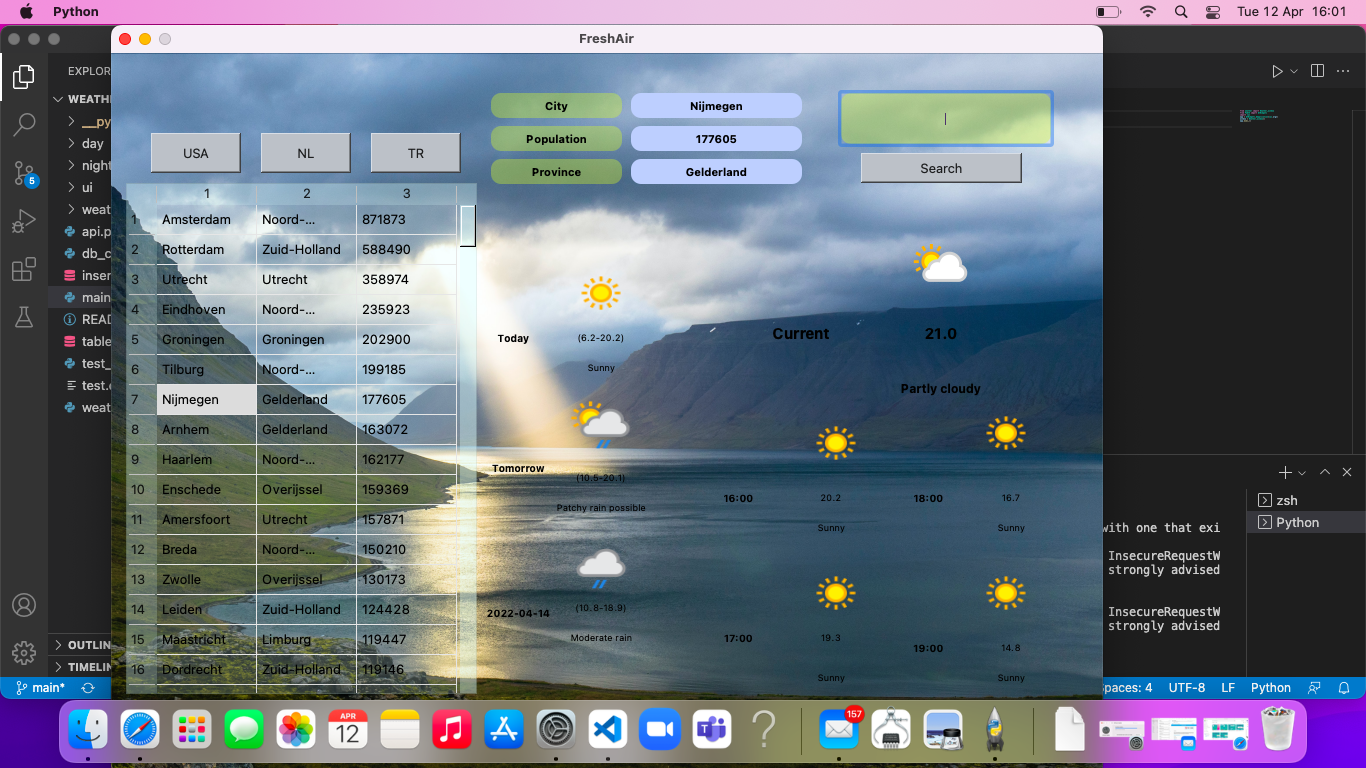Run the Python file with play button

1277,71
